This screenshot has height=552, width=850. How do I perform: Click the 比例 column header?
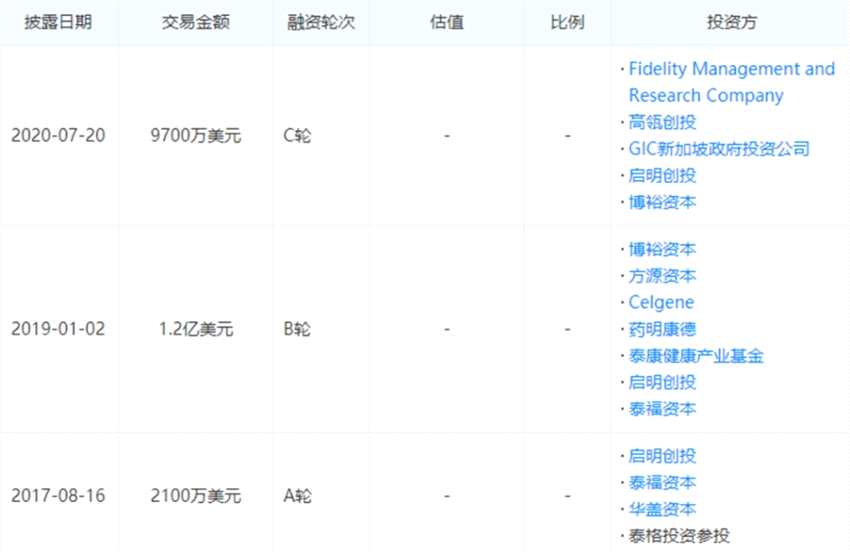point(567,22)
